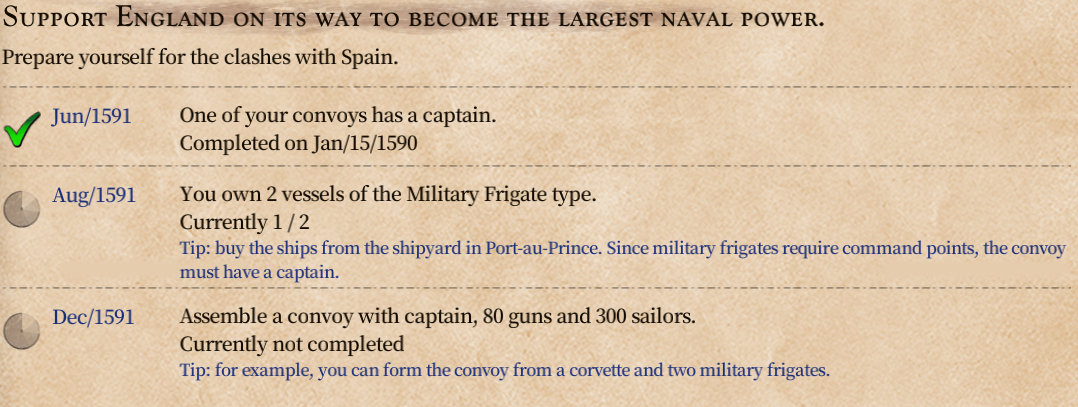The image size is (1078, 407).
Task: Open the Military Frigate vessels objective text
Action: coord(388,195)
